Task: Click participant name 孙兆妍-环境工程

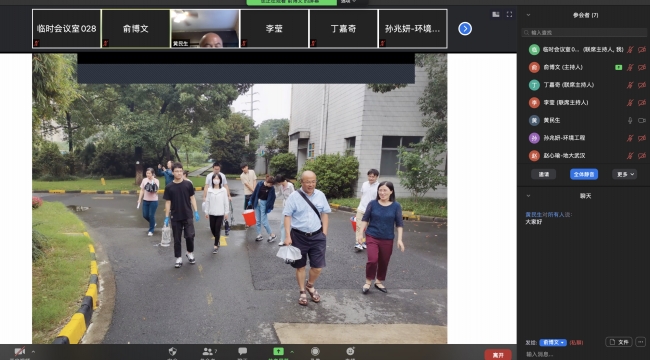Action: point(564,138)
